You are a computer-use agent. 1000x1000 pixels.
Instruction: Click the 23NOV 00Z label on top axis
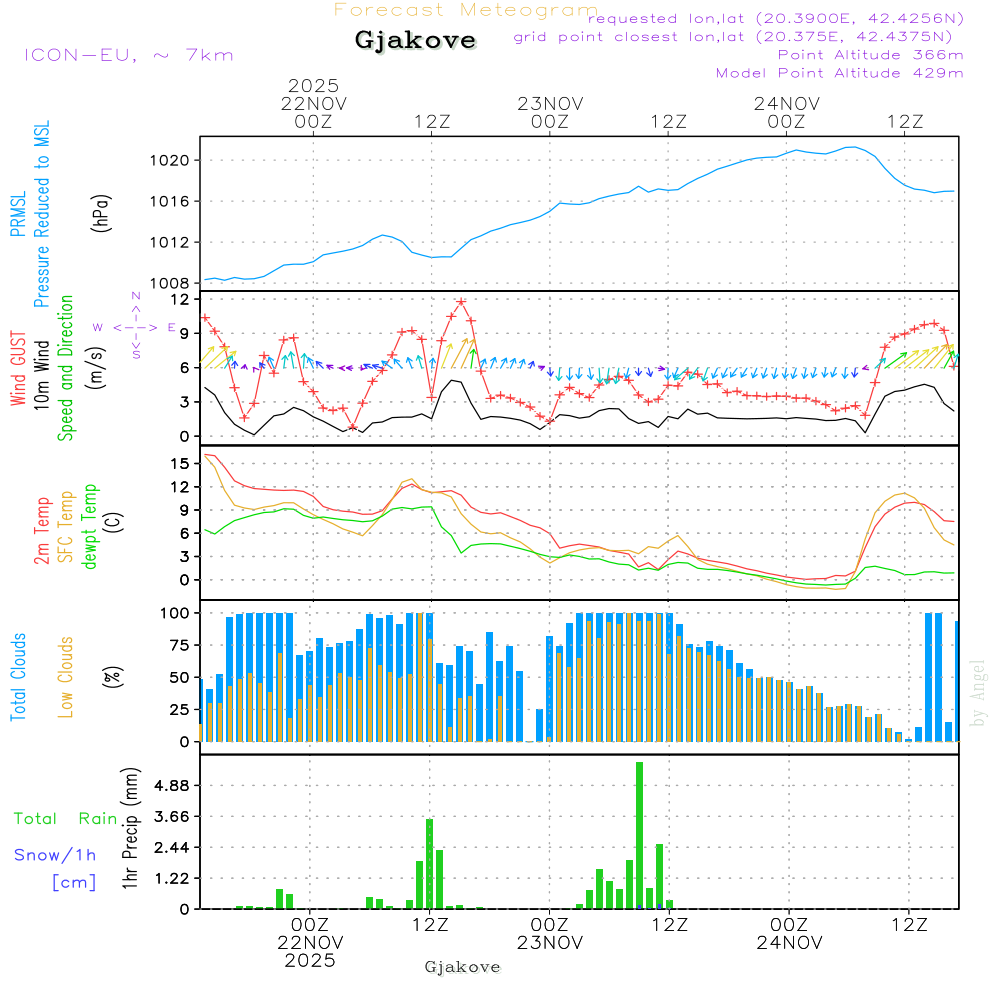549,111
